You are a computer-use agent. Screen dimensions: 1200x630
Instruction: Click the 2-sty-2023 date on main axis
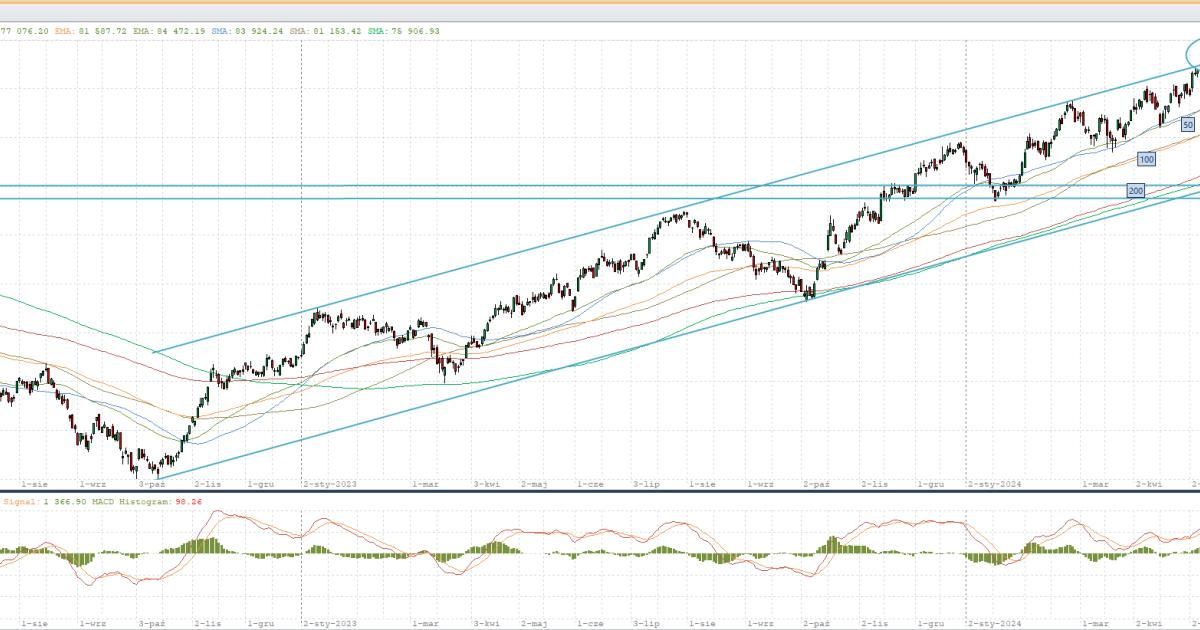pos(329,483)
